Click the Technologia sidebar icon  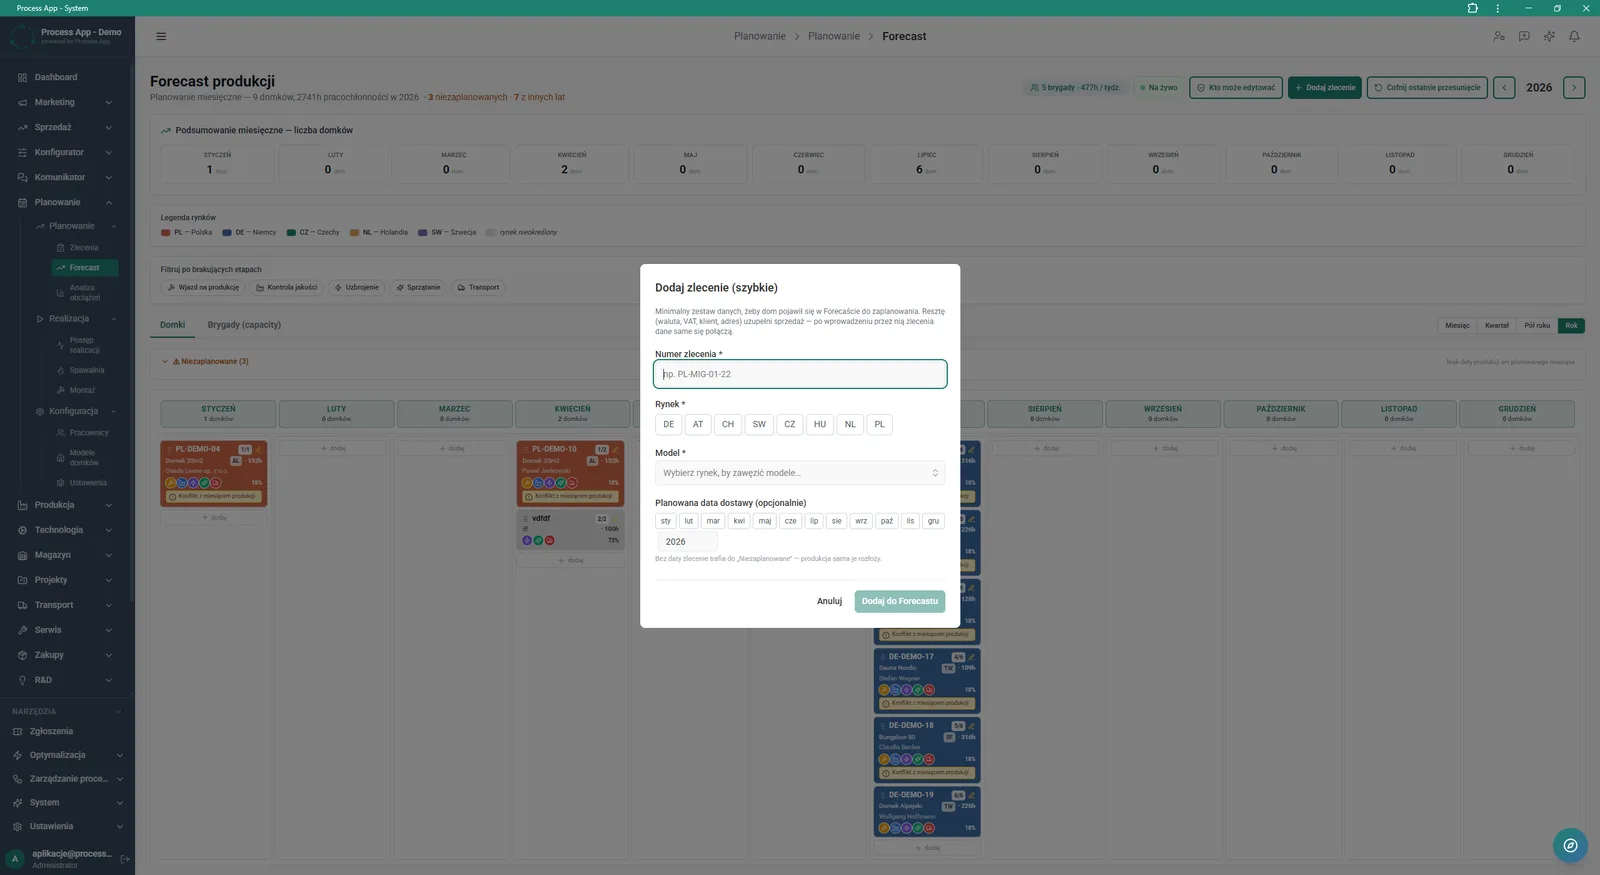coord(22,530)
